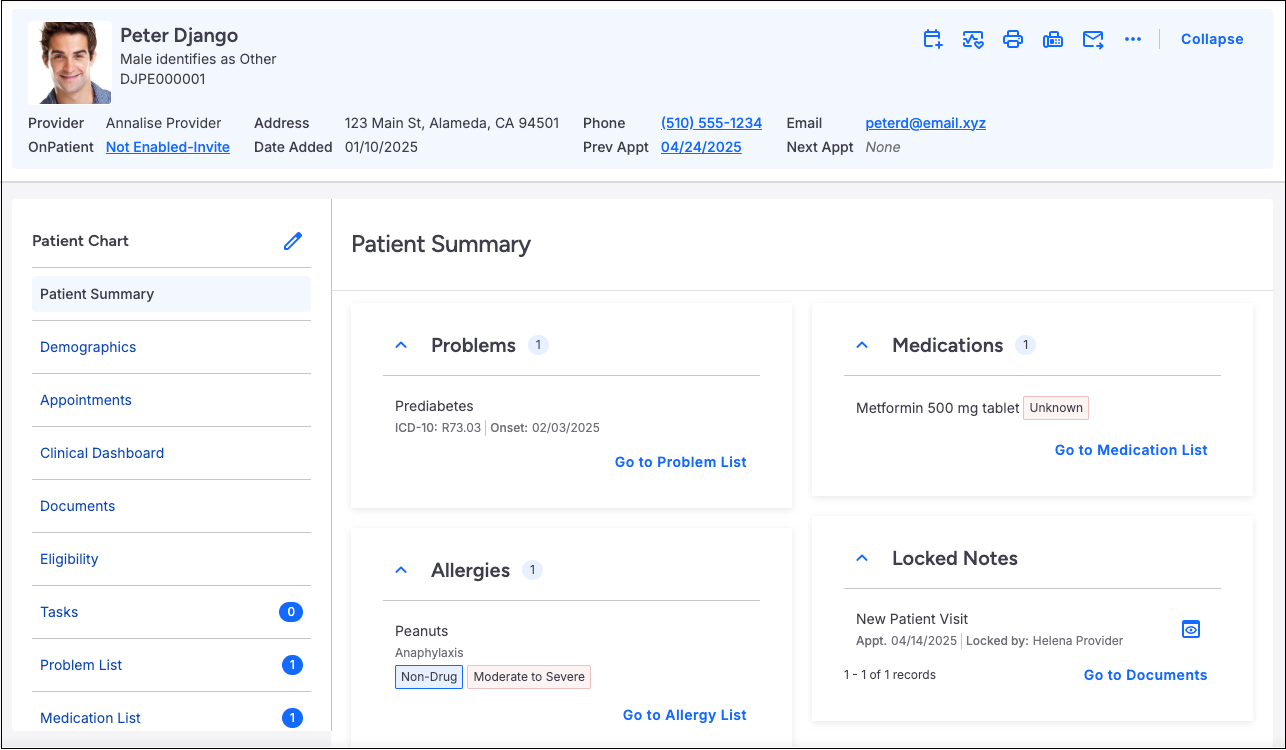
Task: Click the patient ID DJPE000001
Action: pyautogui.click(x=163, y=79)
